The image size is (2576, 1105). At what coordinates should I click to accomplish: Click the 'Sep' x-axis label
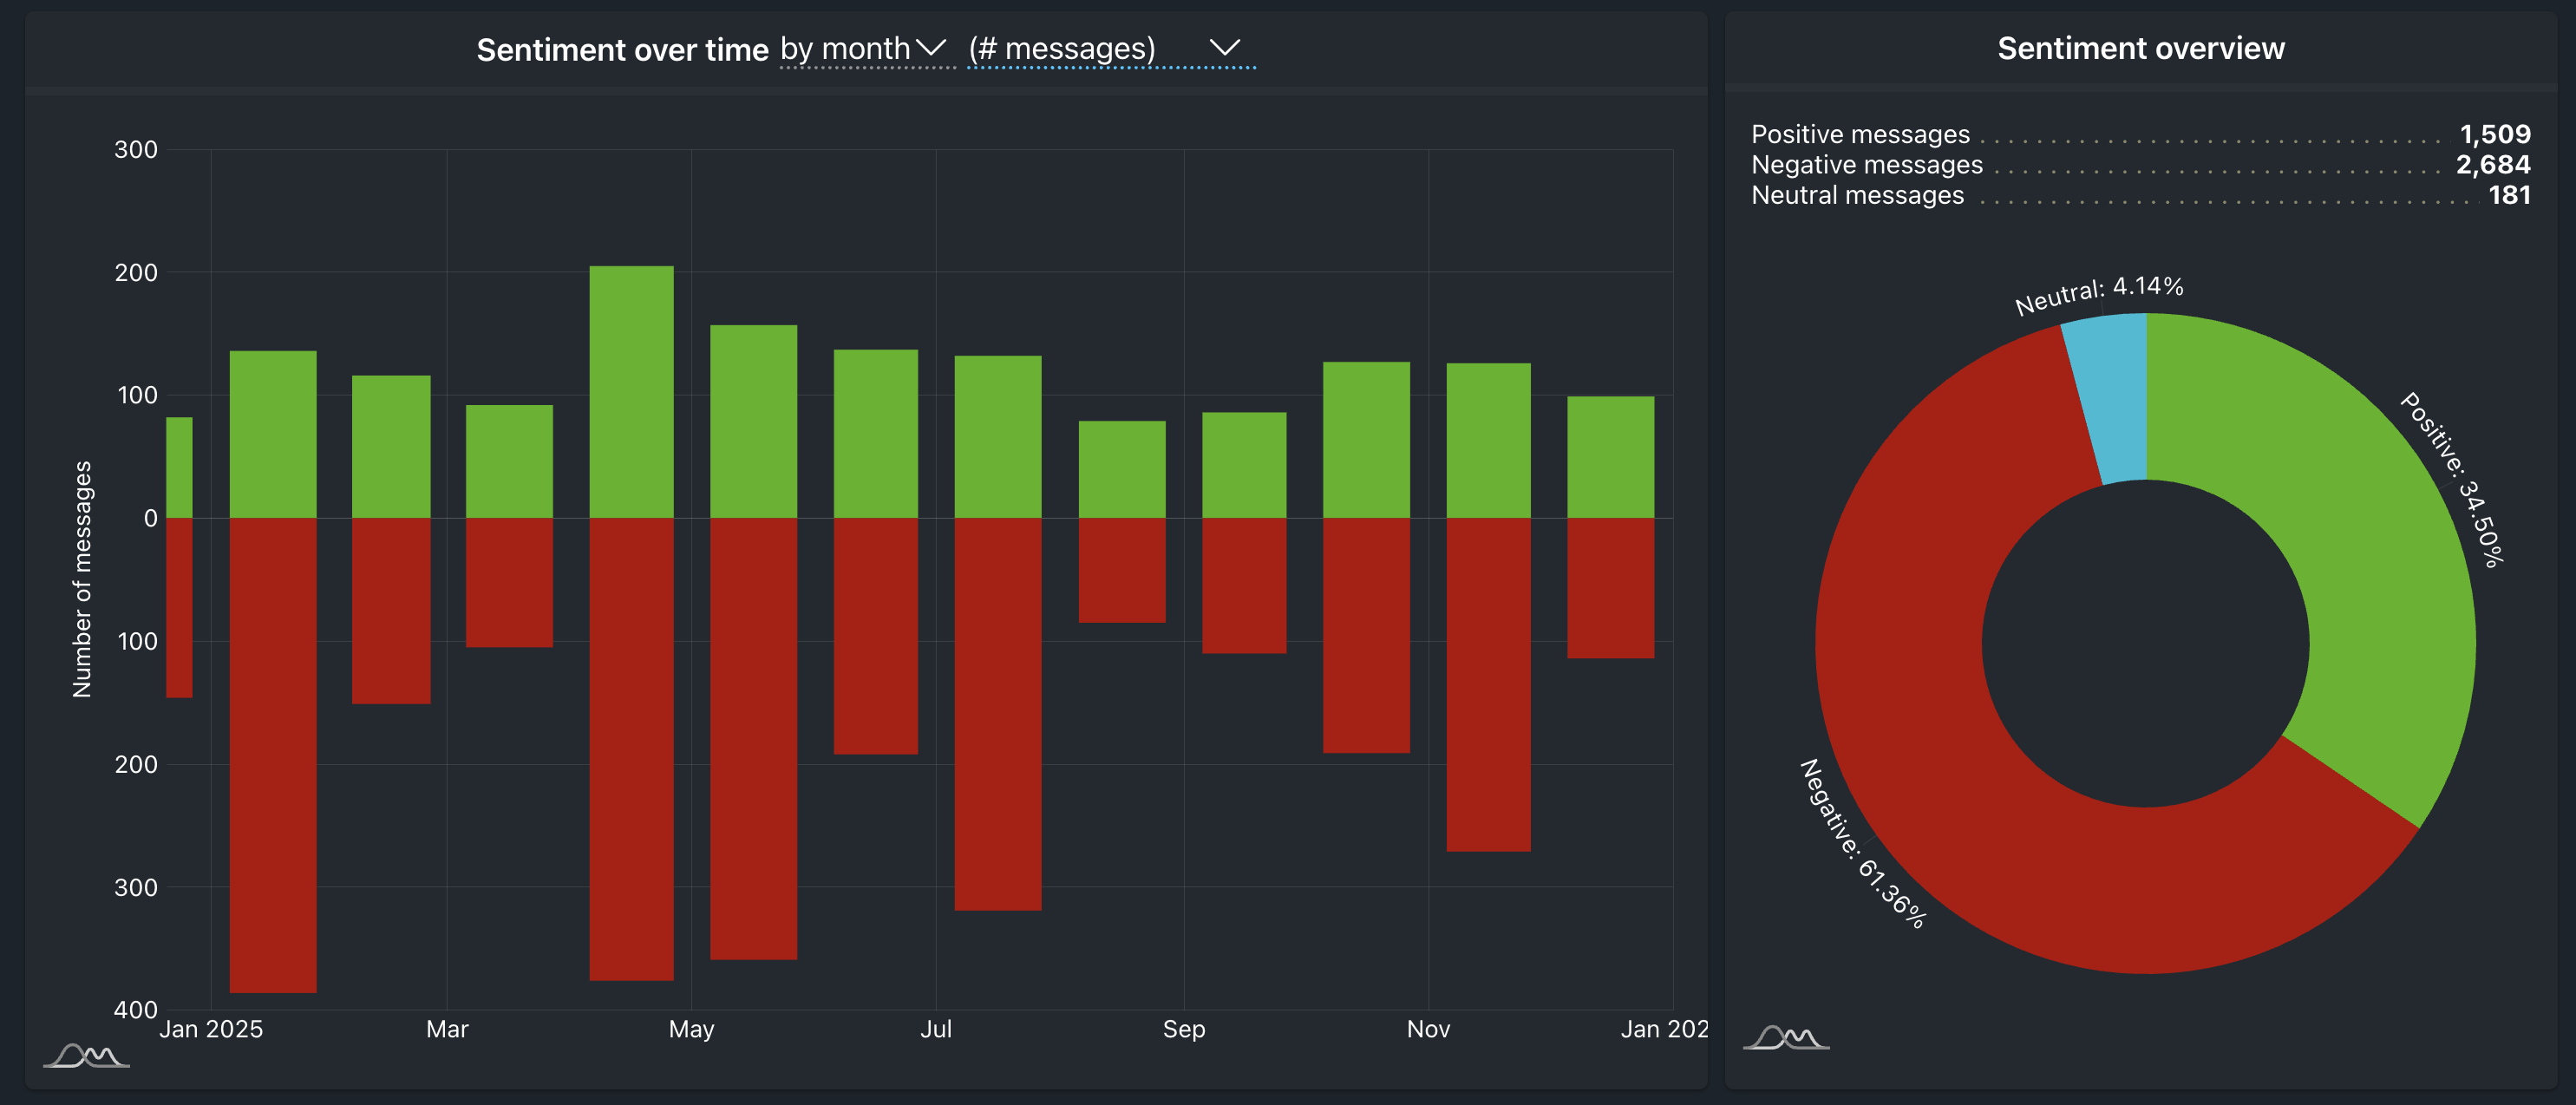point(1183,1029)
